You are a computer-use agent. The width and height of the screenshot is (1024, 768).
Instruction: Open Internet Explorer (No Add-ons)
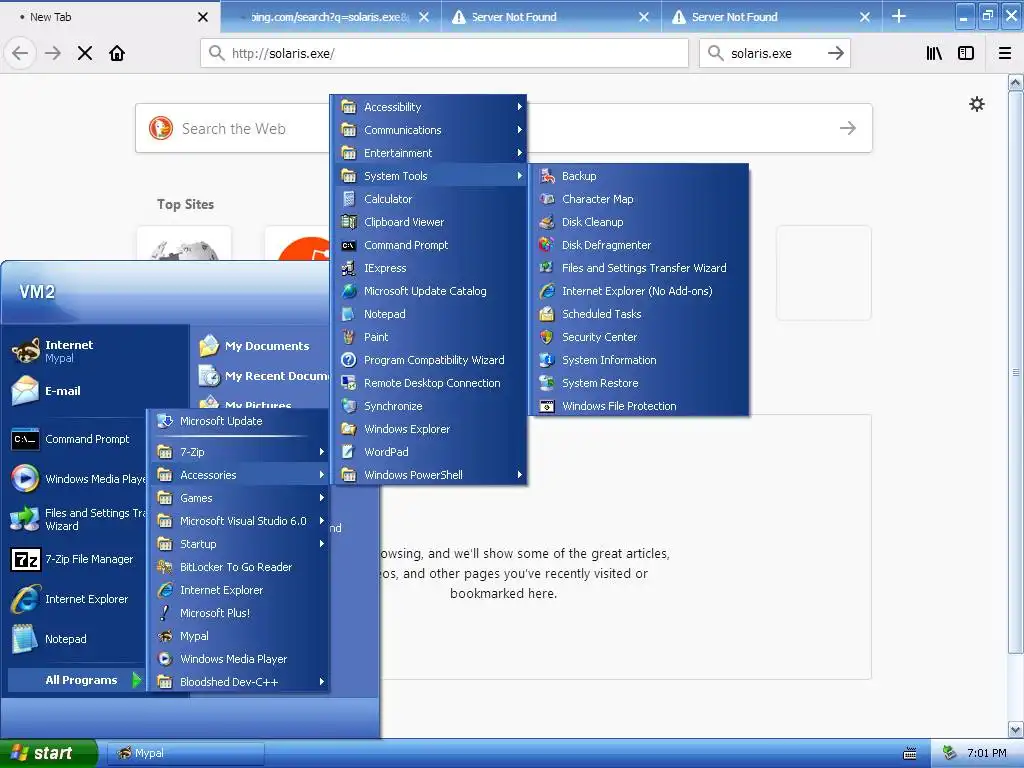tap(638, 291)
